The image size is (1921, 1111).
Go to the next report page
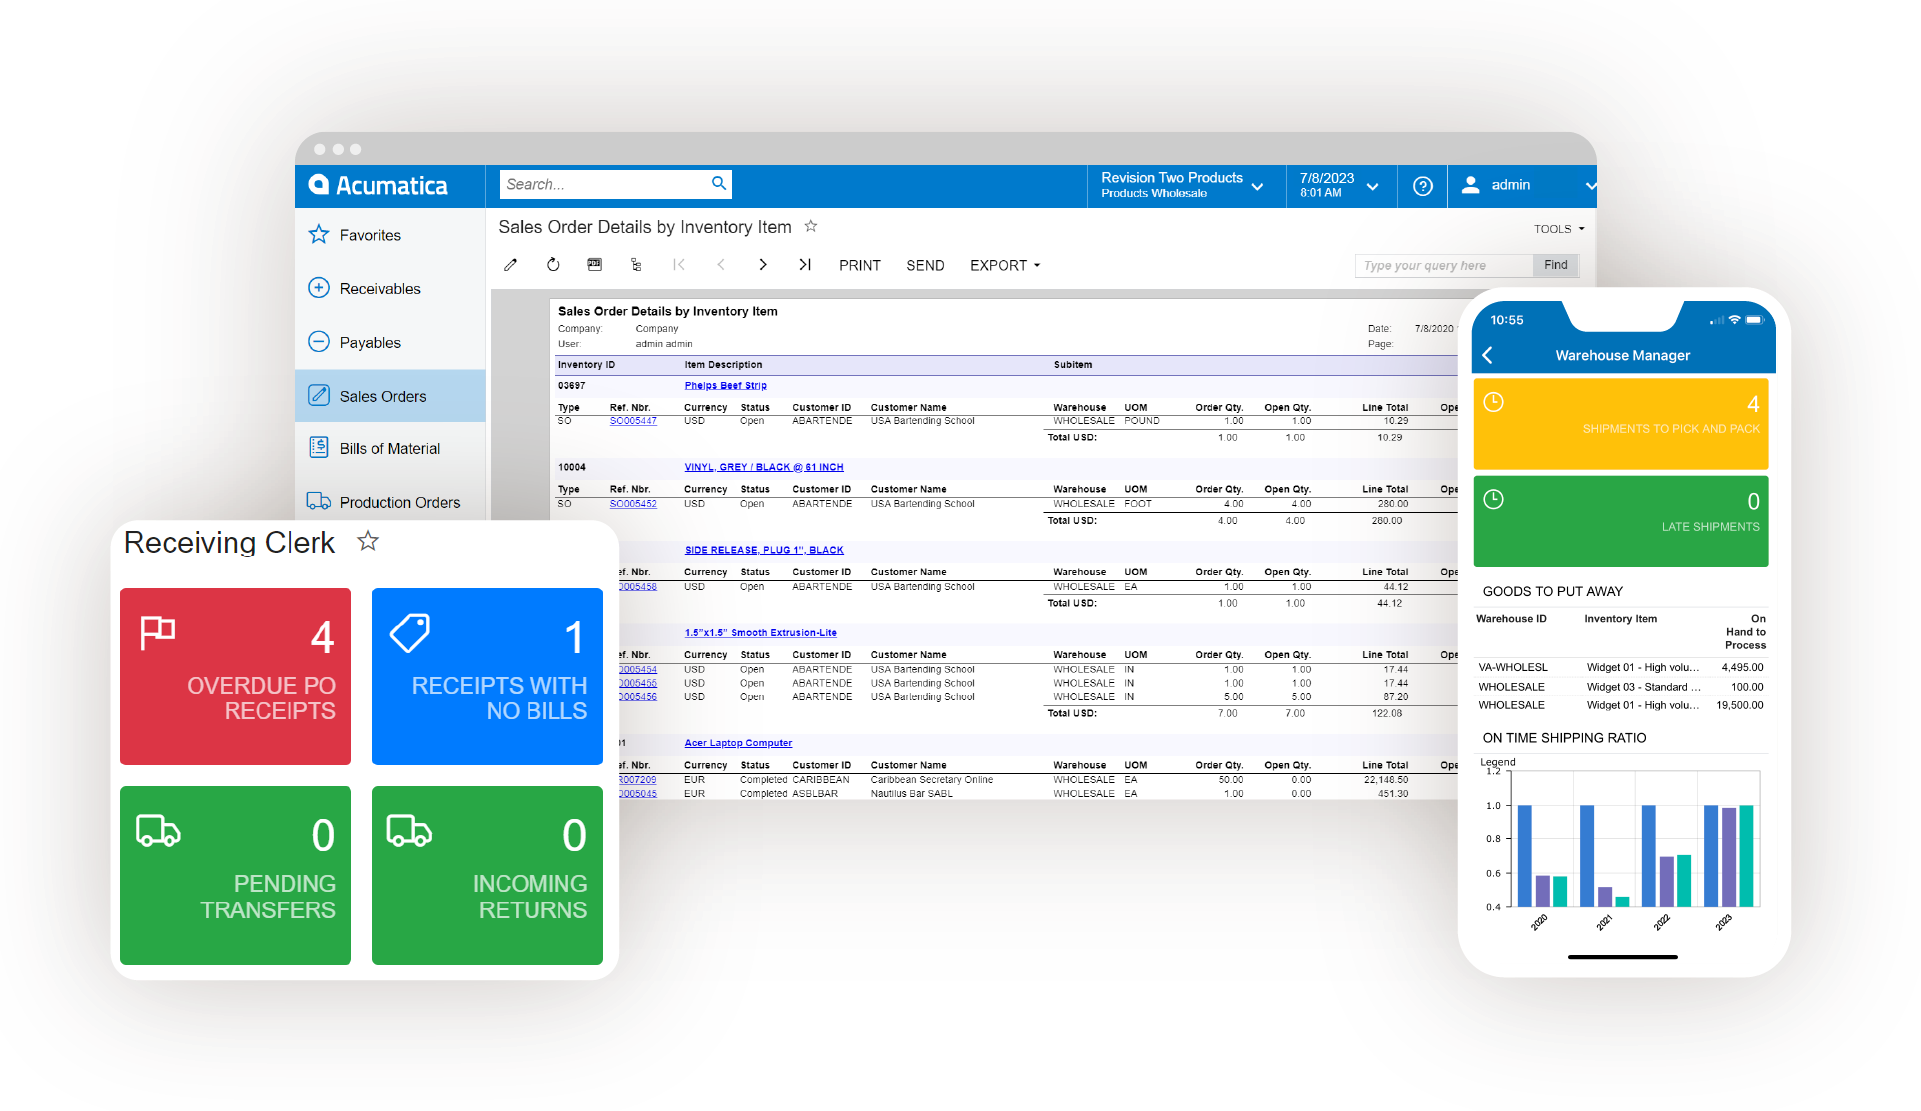[763, 265]
